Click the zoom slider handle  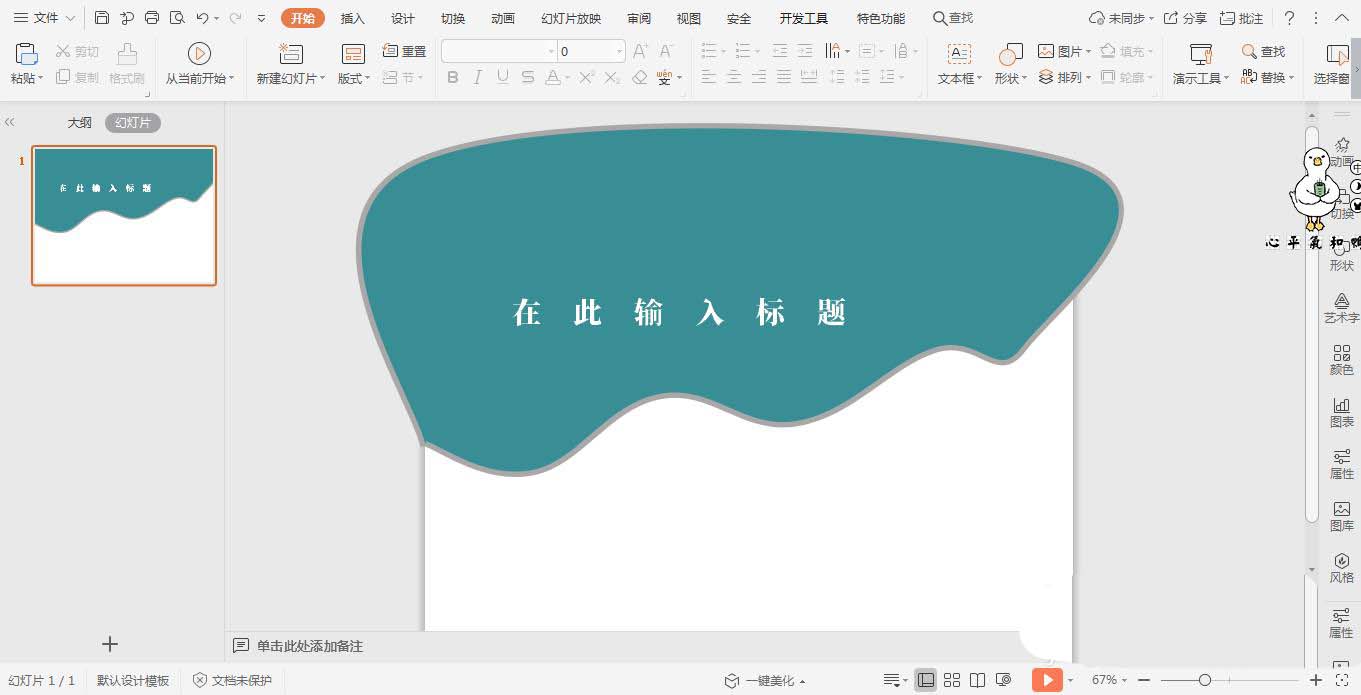click(x=1205, y=680)
